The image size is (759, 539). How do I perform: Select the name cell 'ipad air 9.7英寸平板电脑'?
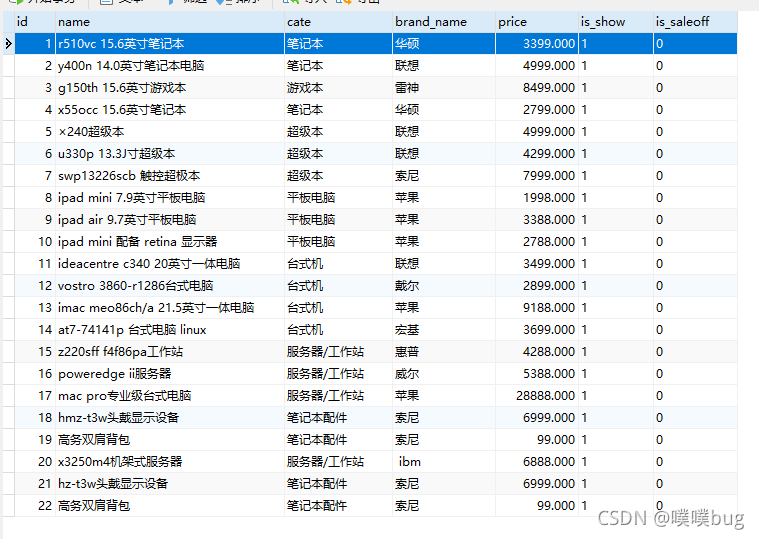pyautogui.click(x=169, y=220)
